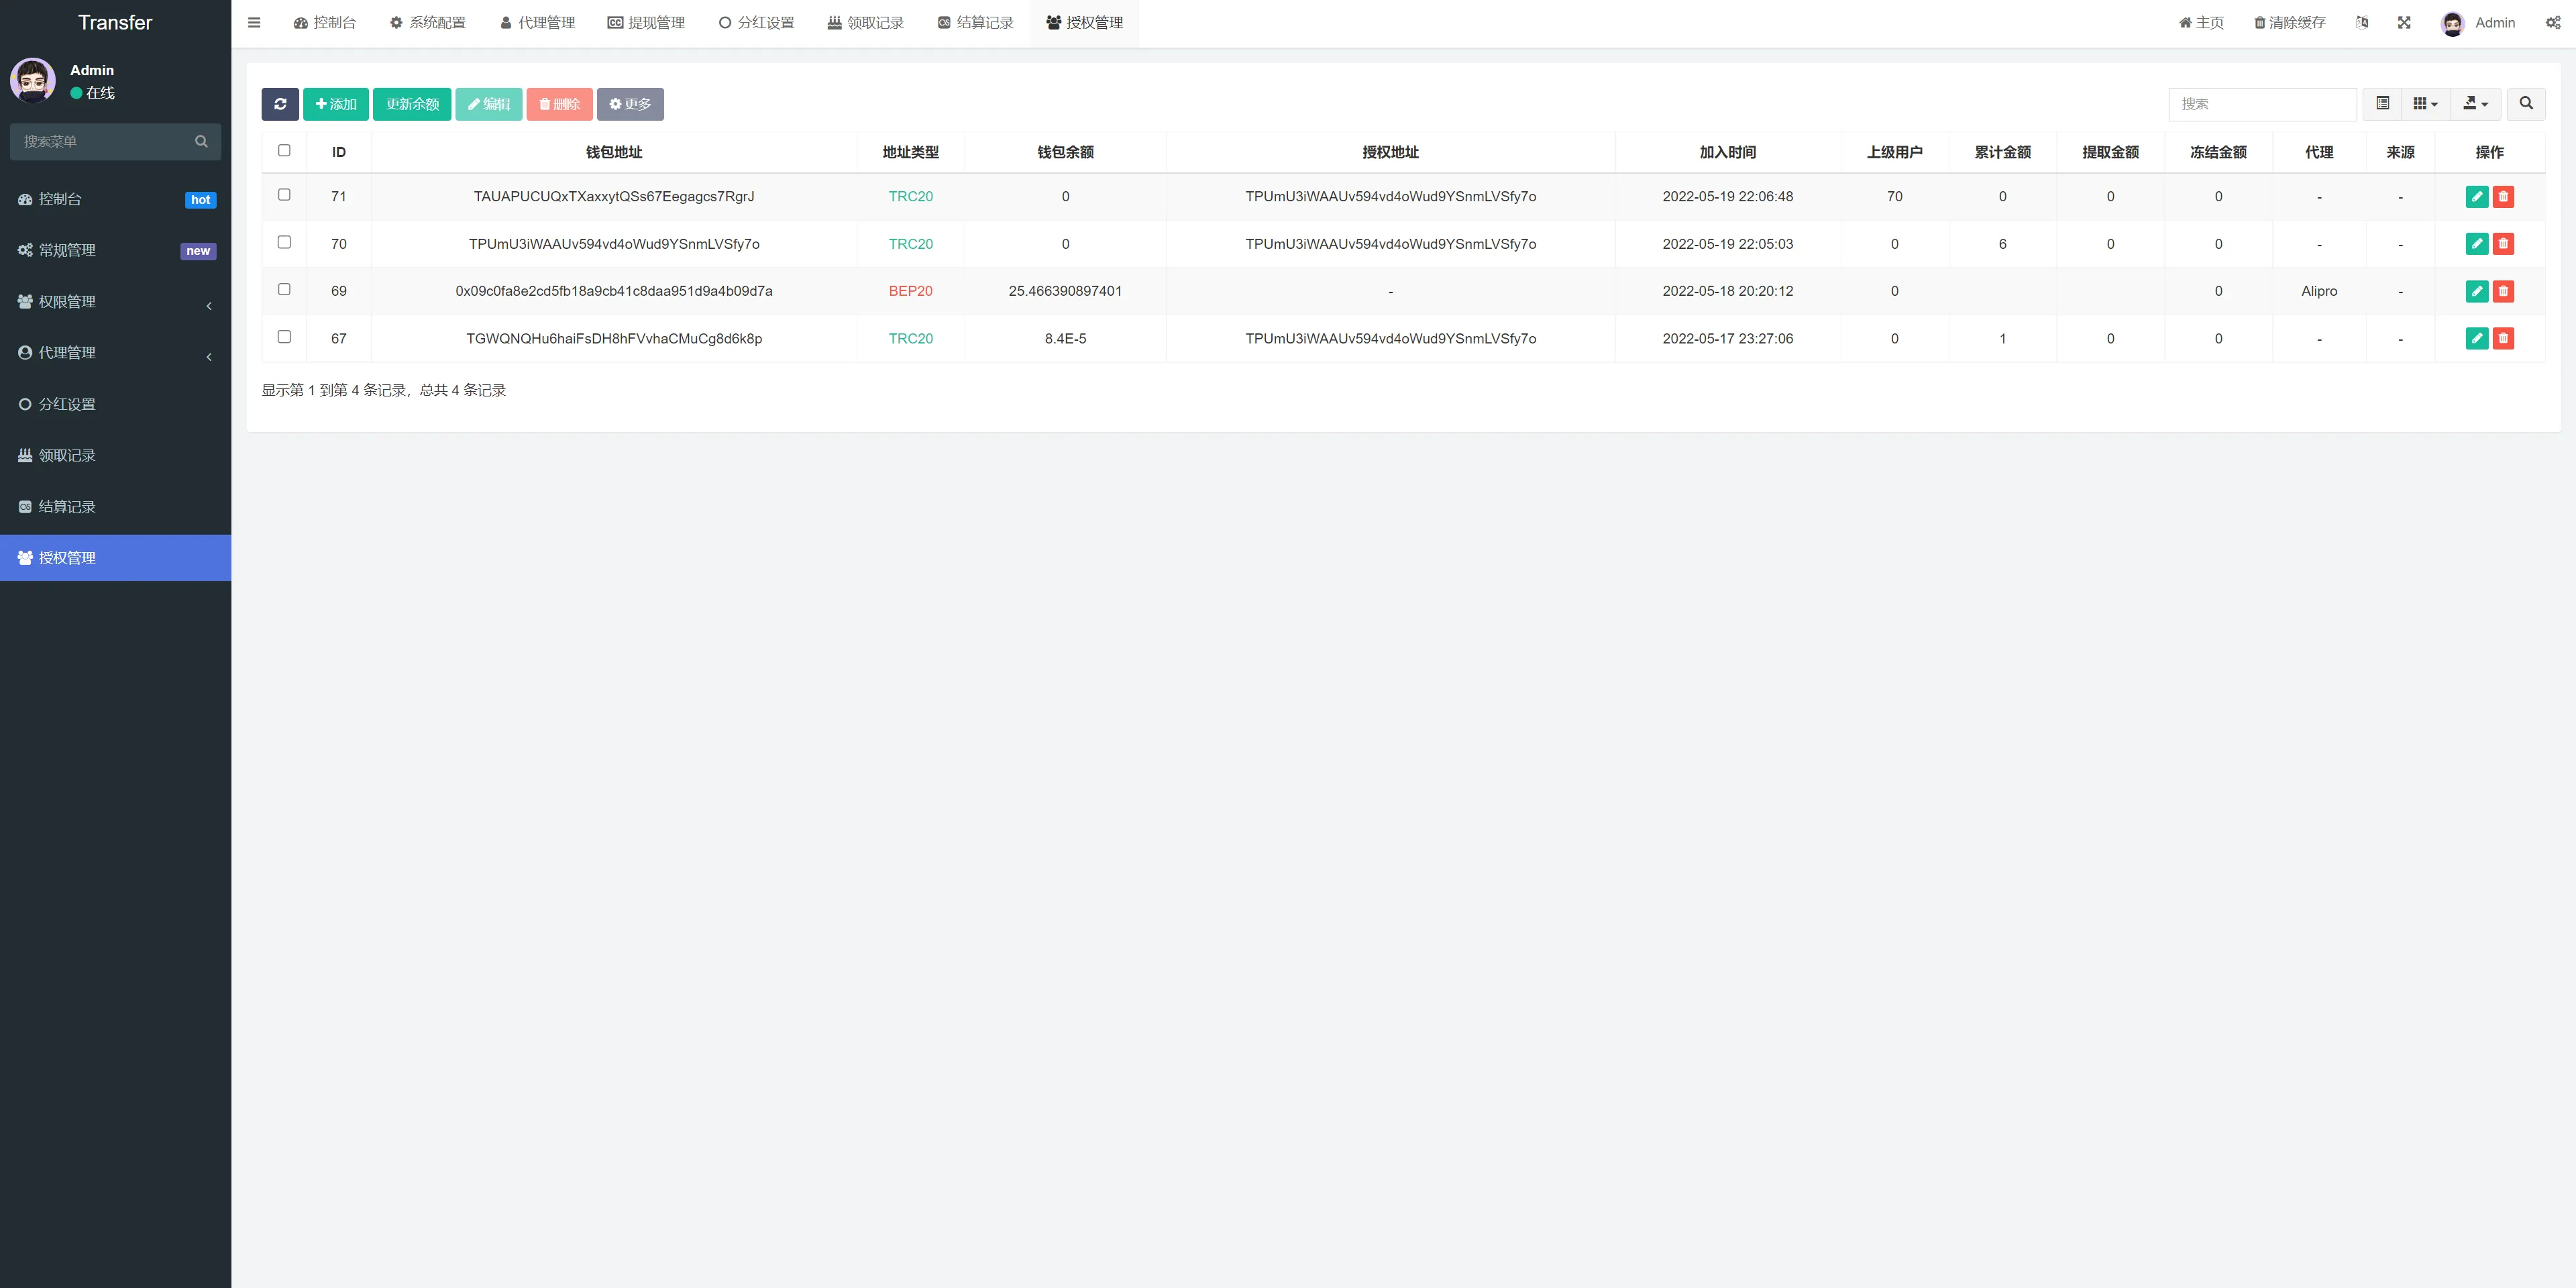This screenshot has width=2576, height=1288.
Task: Open 领取记录 in the sidebar
Action: coord(67,456)
